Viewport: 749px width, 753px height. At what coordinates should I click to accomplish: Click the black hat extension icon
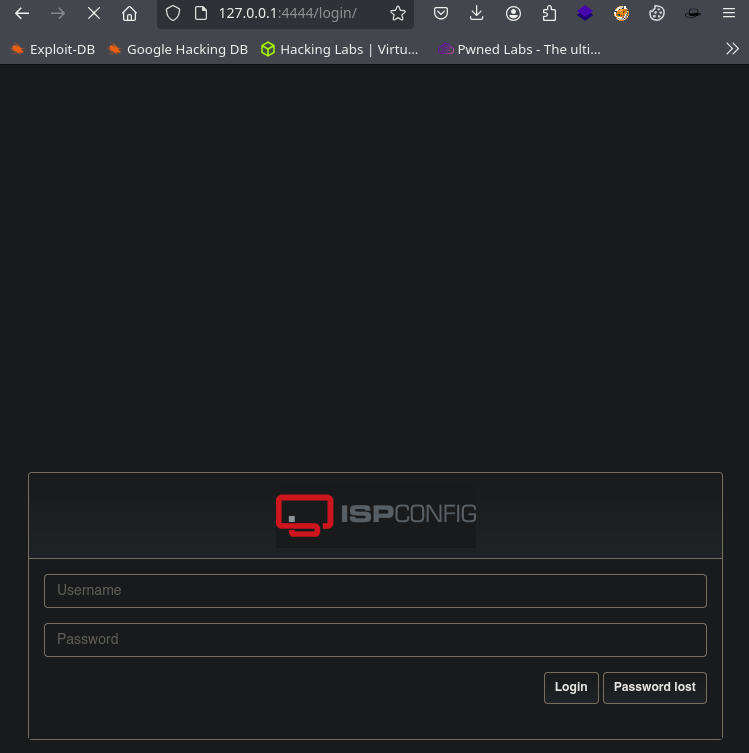[x=692, y=13]
